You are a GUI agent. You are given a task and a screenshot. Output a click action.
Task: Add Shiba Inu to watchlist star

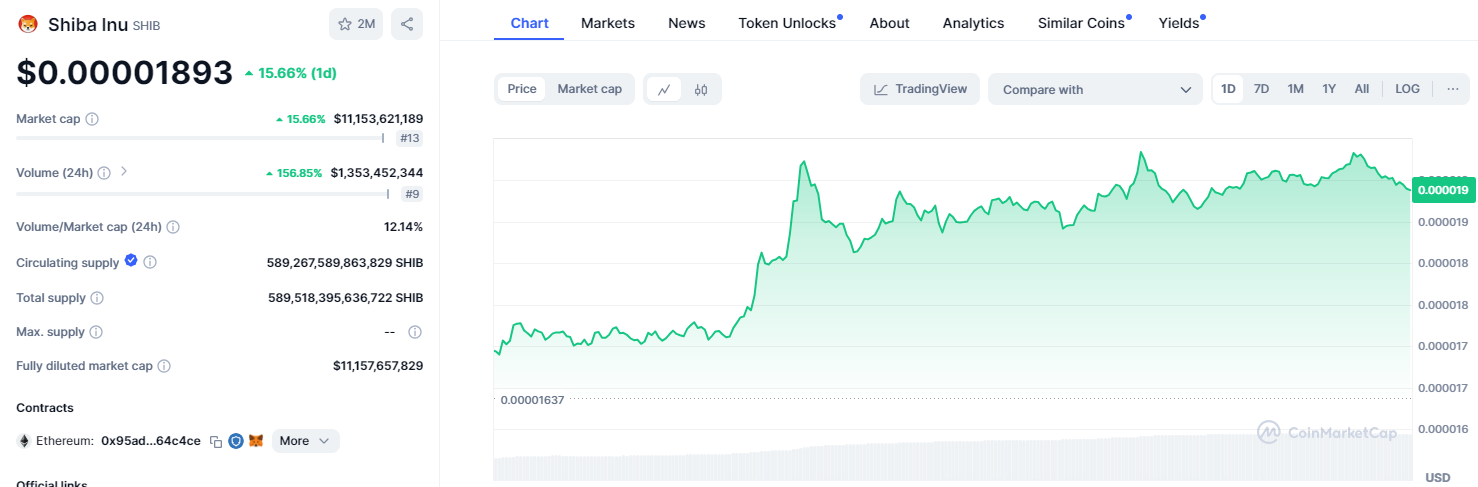(356, 24)
